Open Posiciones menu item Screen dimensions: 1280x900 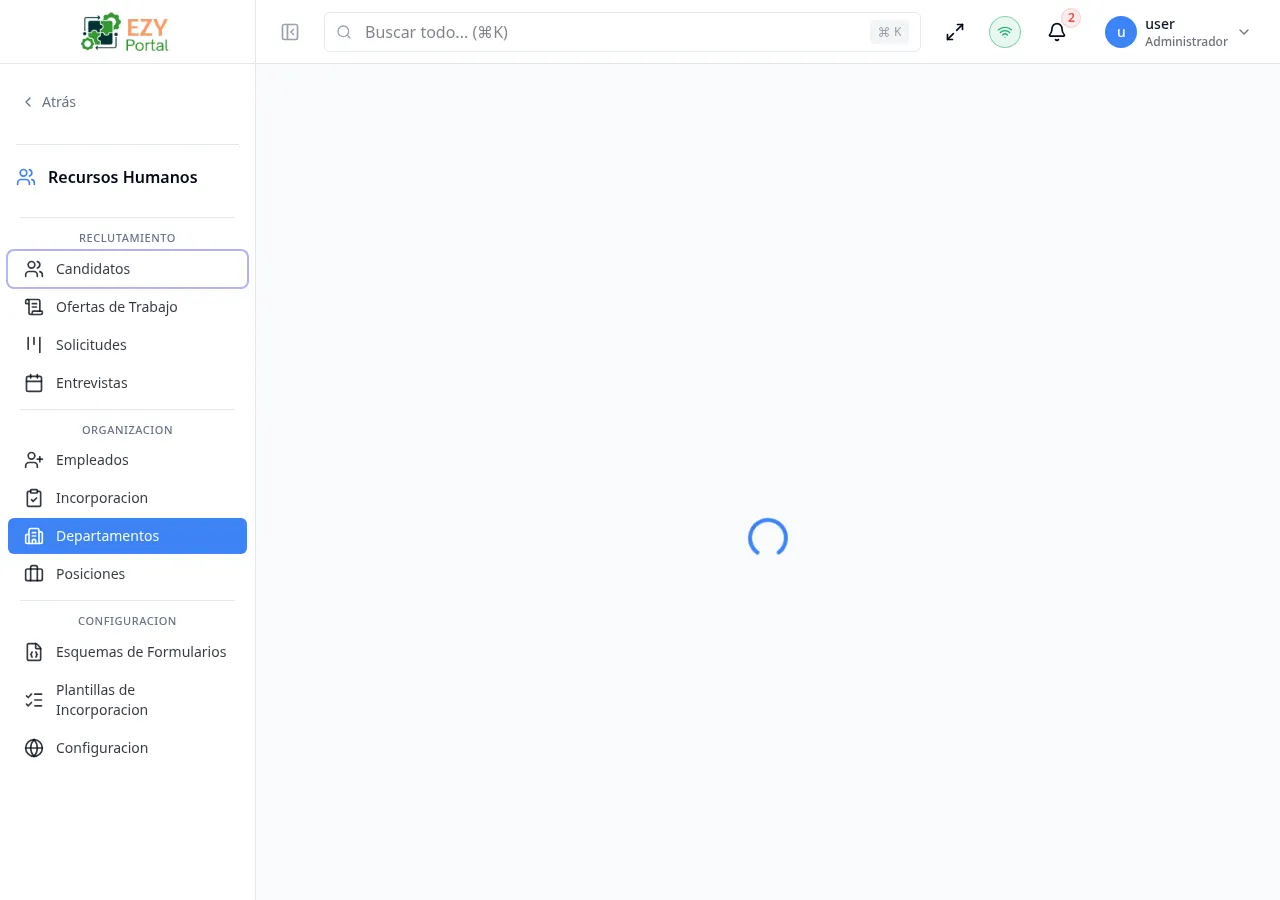pos(127,574)
